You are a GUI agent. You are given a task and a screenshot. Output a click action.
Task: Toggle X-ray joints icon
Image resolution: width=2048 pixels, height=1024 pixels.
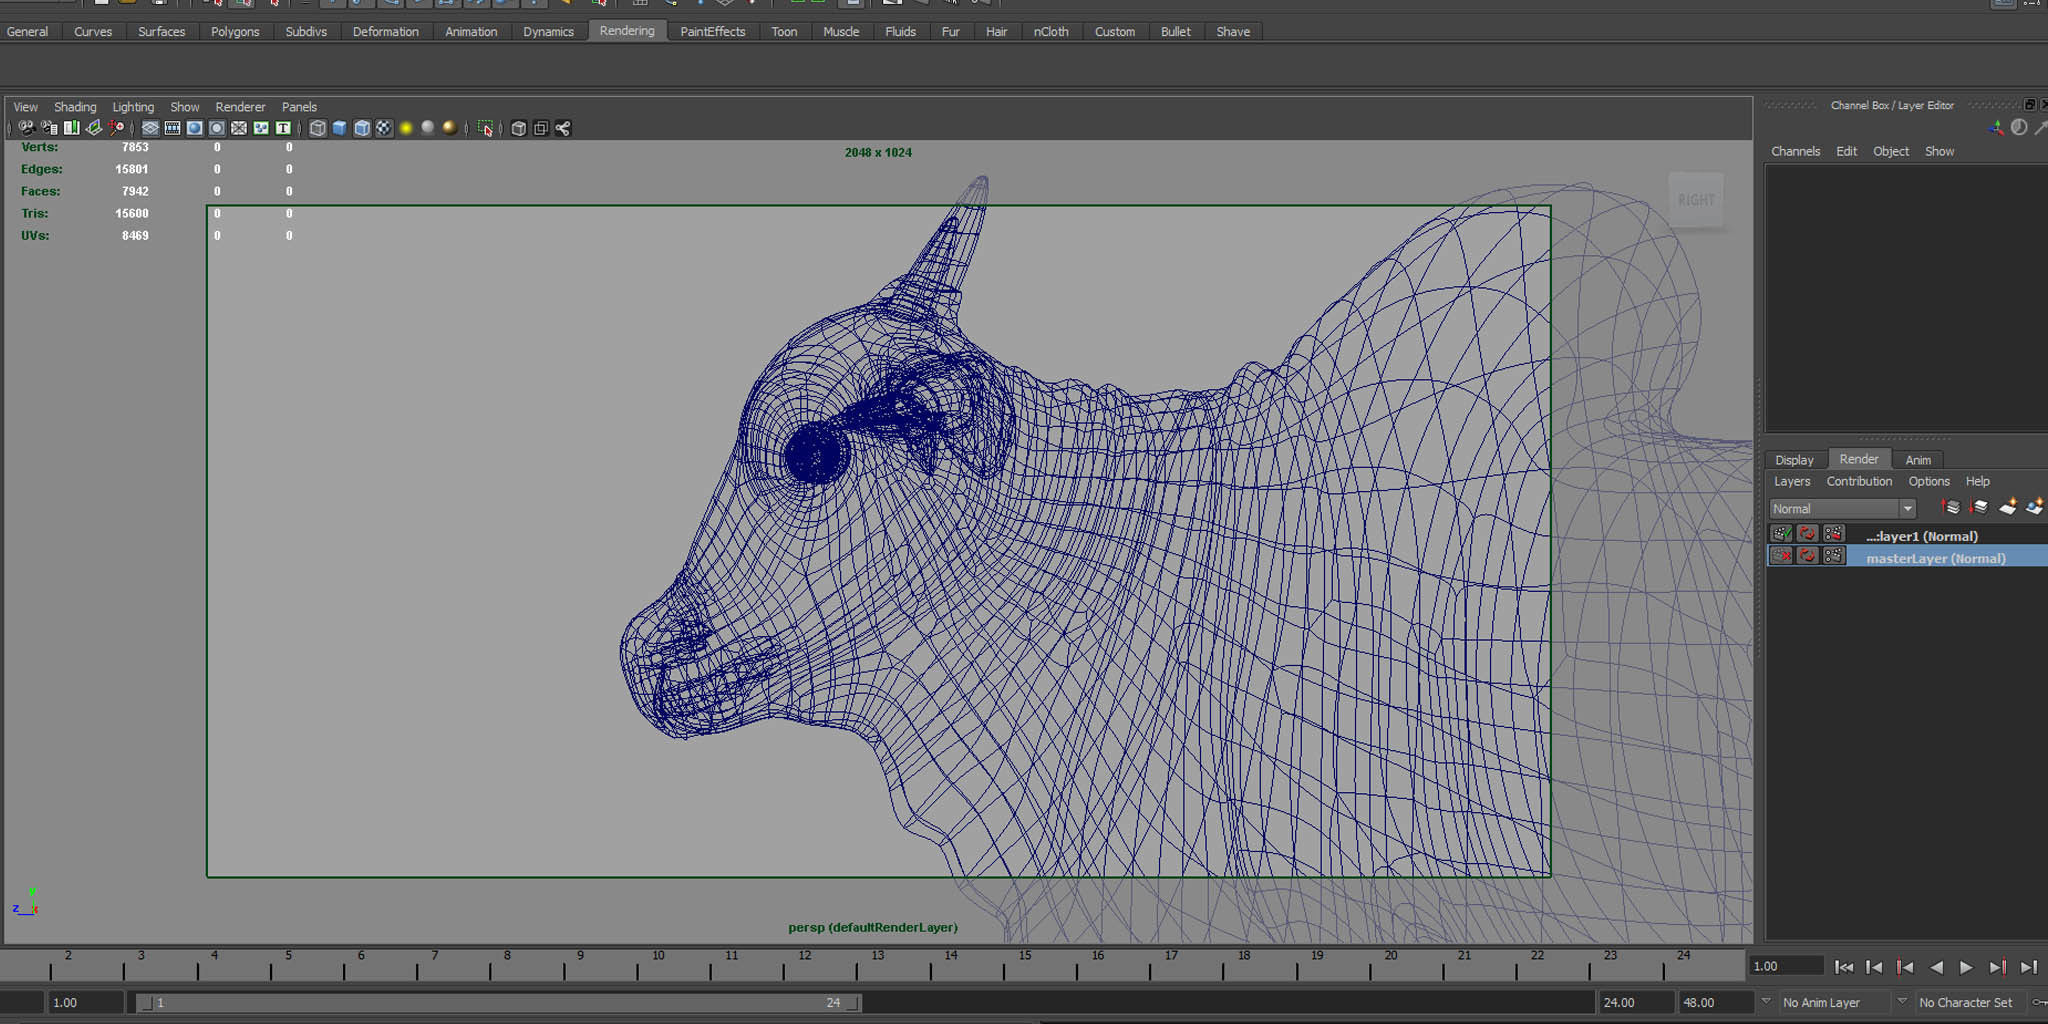pyautogui.click(x=563, y=128)
